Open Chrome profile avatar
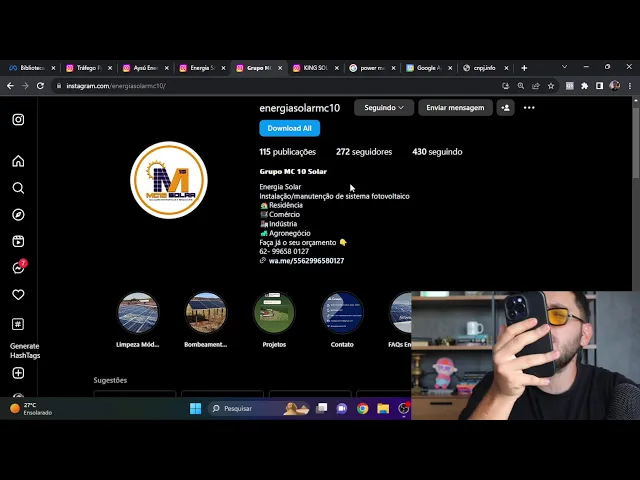 (614, 86)
